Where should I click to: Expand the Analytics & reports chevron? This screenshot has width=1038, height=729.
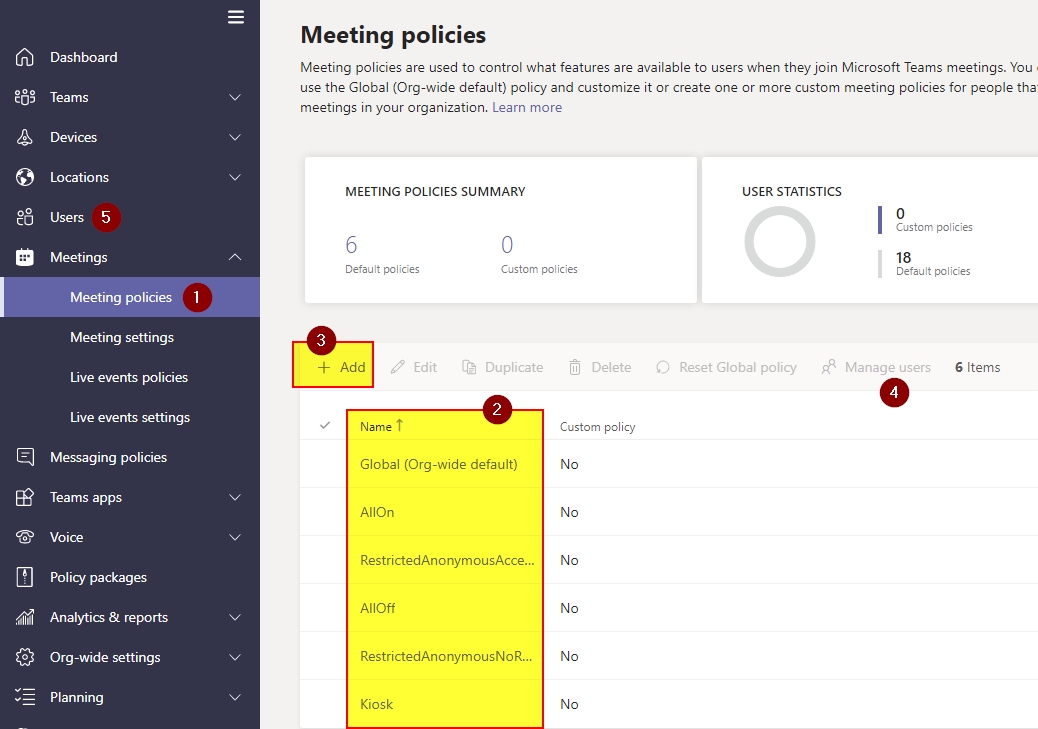[235, 617]
